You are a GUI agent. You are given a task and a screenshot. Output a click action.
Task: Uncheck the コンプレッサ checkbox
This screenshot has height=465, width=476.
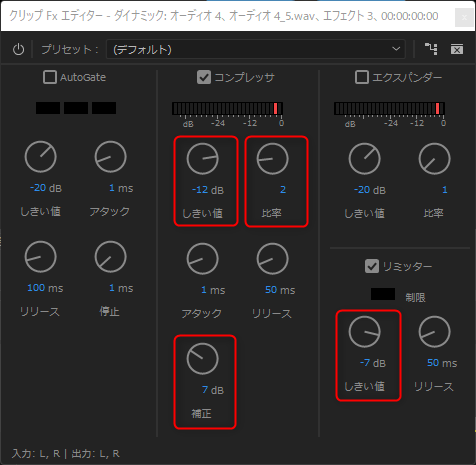204,77
